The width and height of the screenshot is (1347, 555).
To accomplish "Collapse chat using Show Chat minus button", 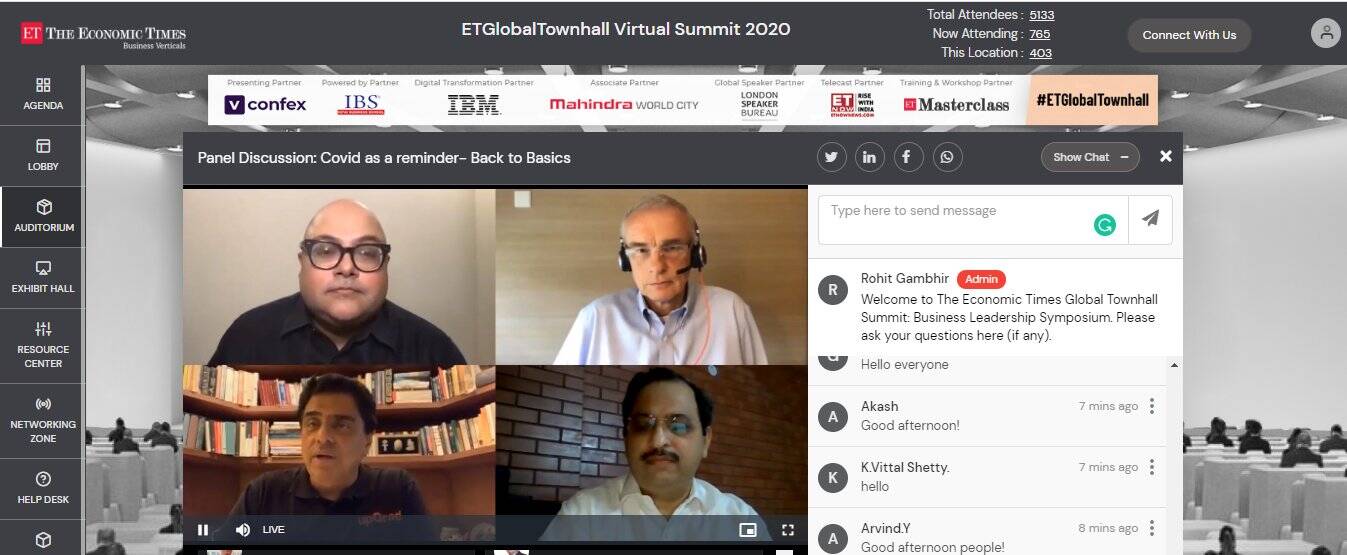I will pos(1090,157).
